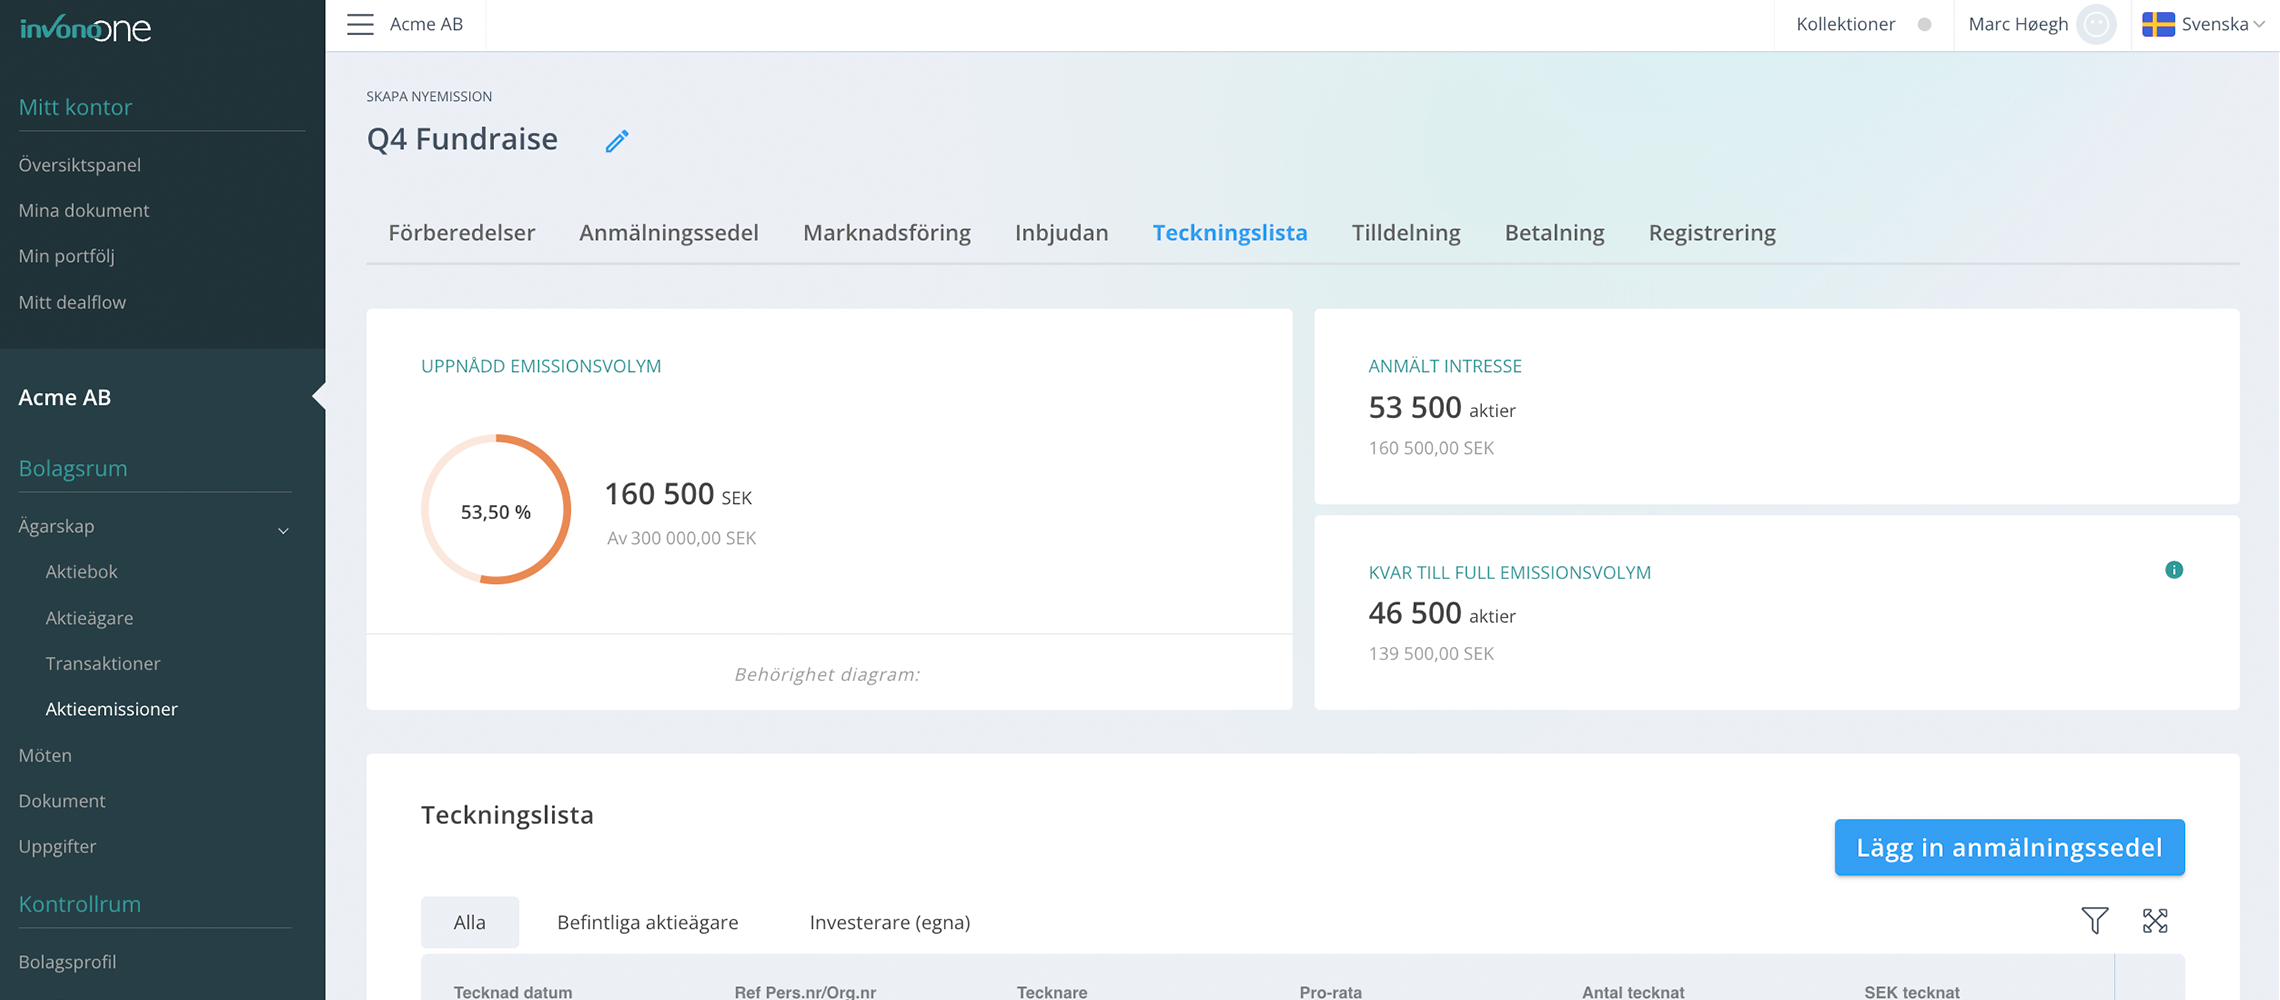Click the green info icon
This screenshot has height=1000, width=2280.
pyautogui.click(x=2173, y=570)
